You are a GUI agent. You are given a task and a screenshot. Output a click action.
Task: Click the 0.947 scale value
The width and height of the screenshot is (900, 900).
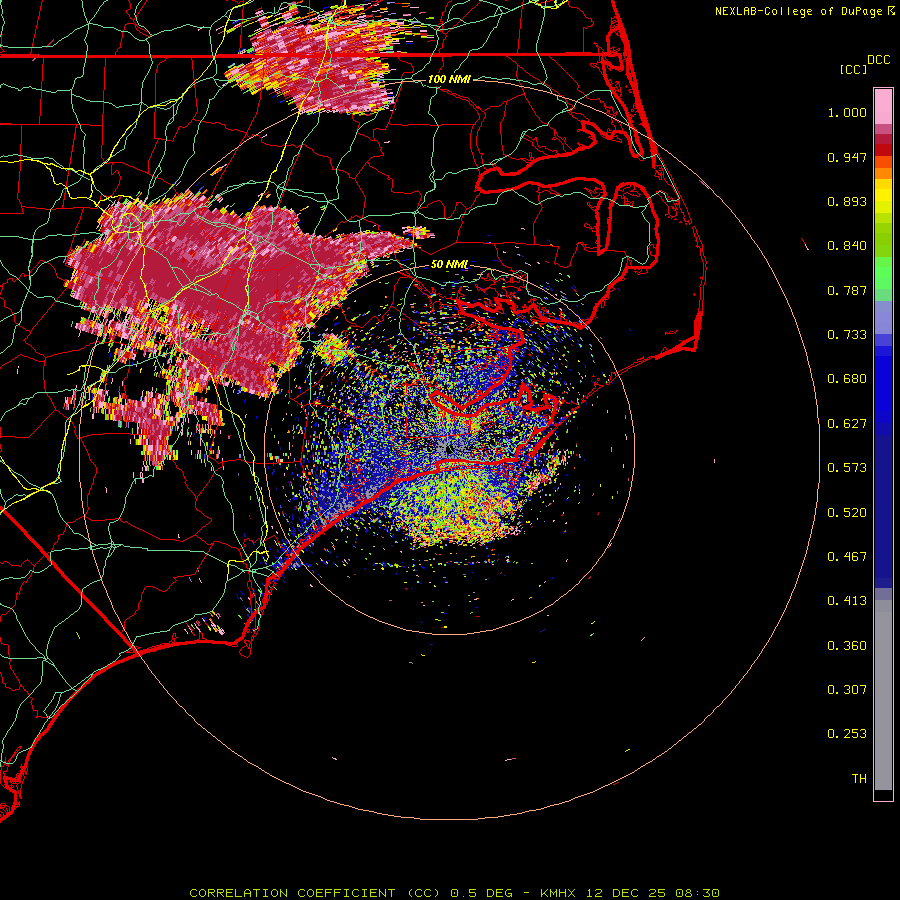(x=847, y=157)
